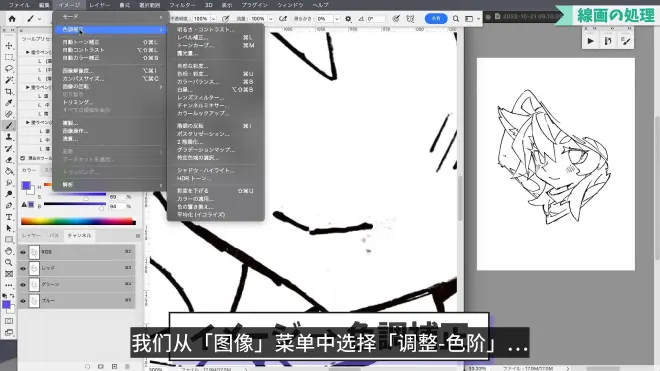This screenshot has height=371, width=660.
Task: Click the rainbow color spectrum bar
Action: pos(78,221)
